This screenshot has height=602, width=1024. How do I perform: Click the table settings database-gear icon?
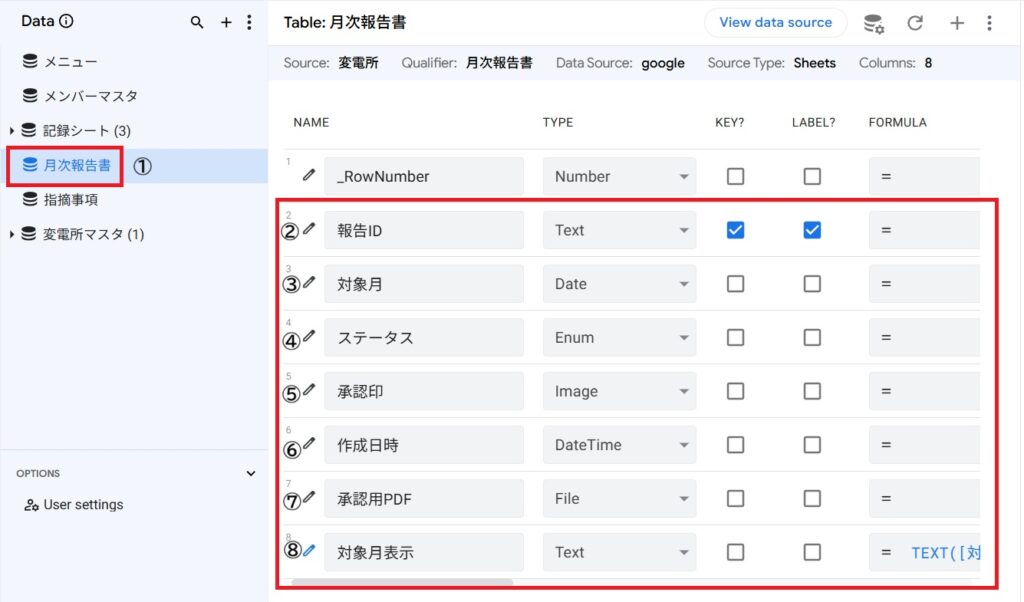pos(873,23)
